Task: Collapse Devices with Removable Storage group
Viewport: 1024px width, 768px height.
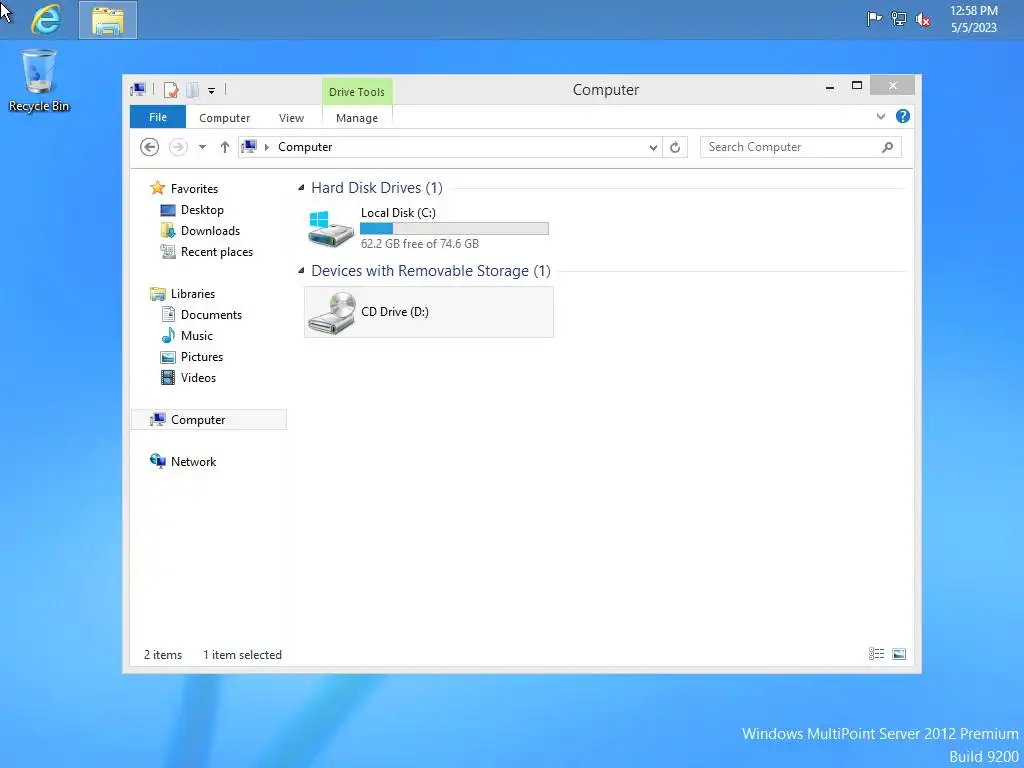Action: click(301, 270)
